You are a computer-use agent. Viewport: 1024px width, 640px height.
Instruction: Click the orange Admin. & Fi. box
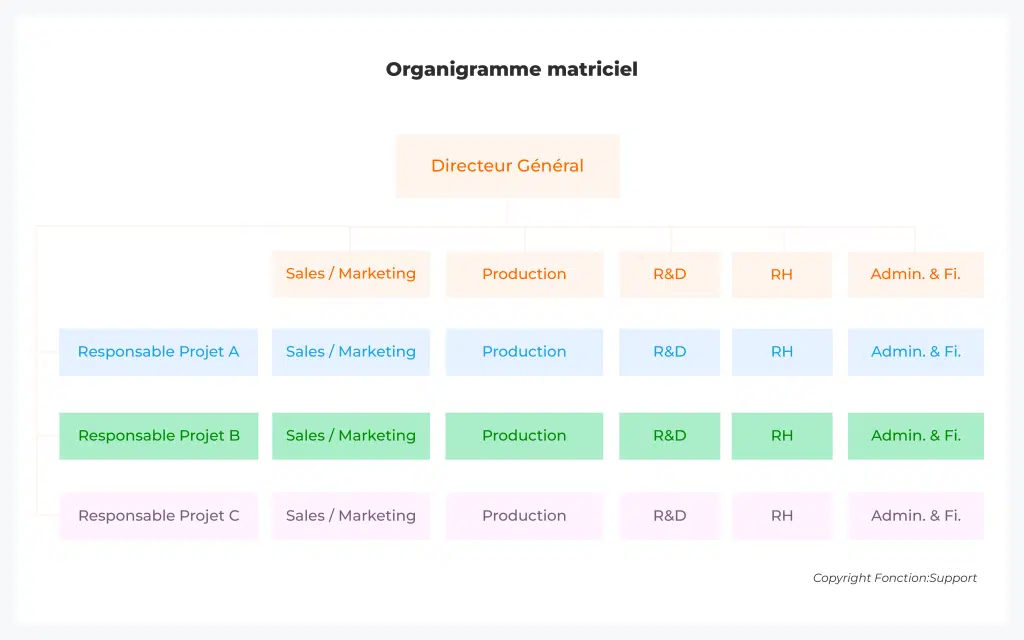[x=916, y=274]
